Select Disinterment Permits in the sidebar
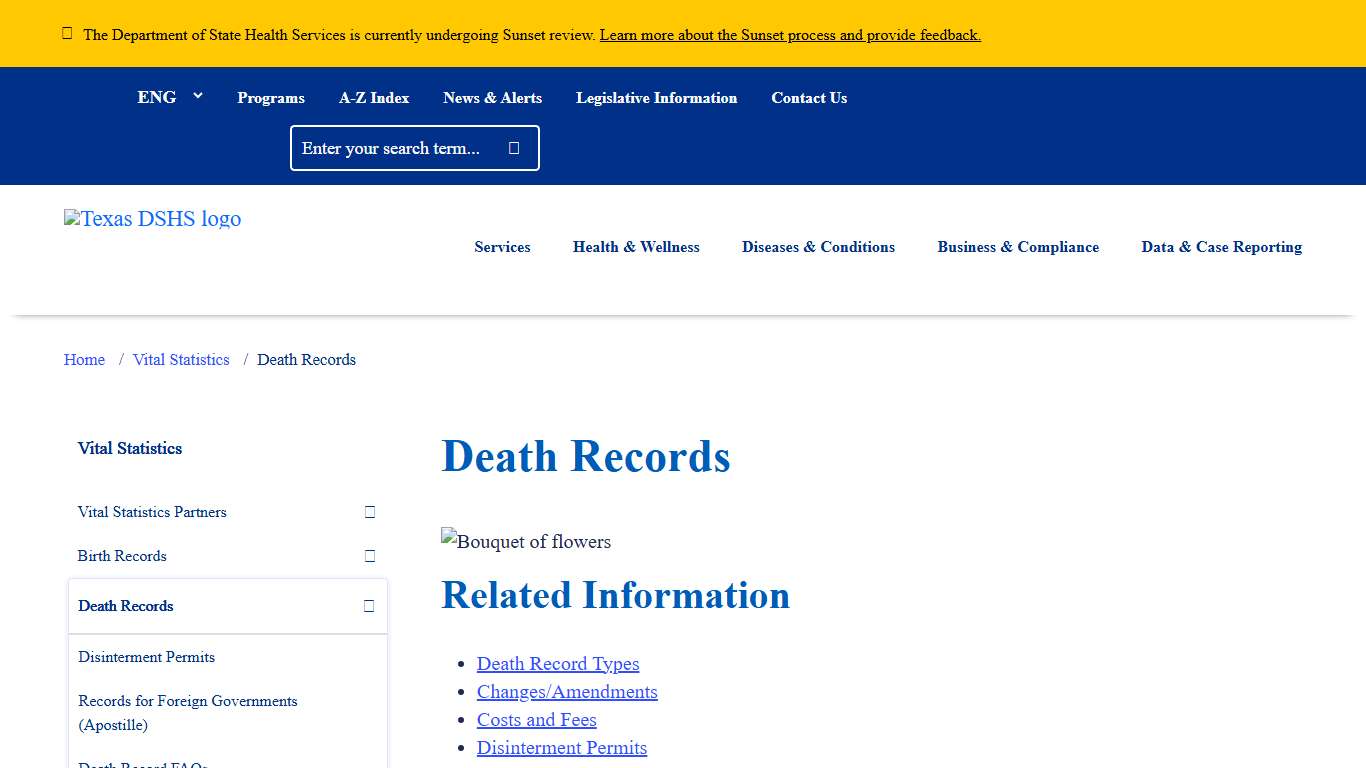Image resolution: width=1366 pixels, height=768 pixels. [x=146, y=657]
